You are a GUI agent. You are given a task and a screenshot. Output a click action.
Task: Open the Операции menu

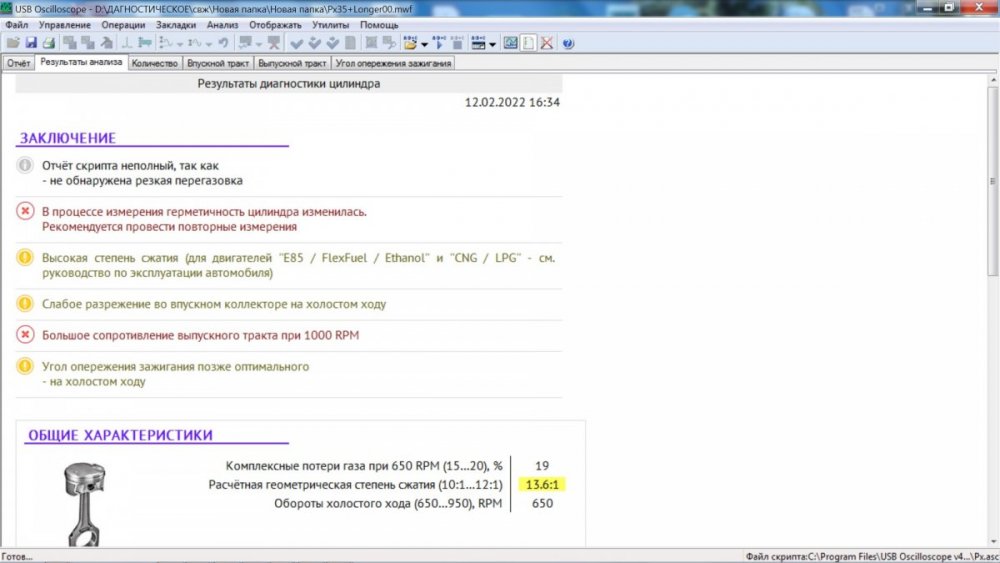coord(123,25)
